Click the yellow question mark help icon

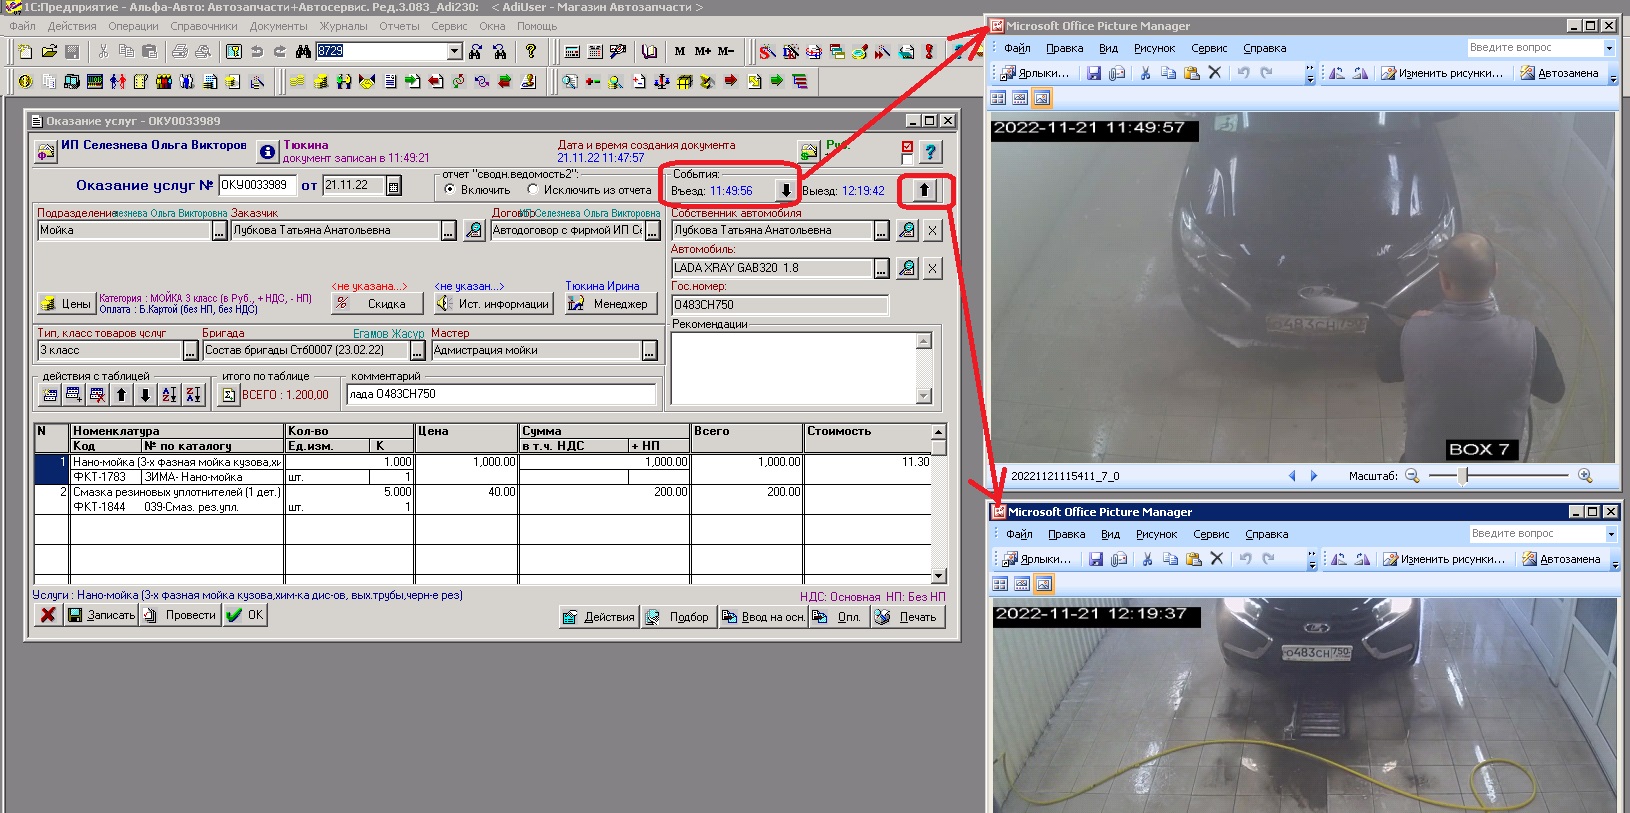point(531,51)
